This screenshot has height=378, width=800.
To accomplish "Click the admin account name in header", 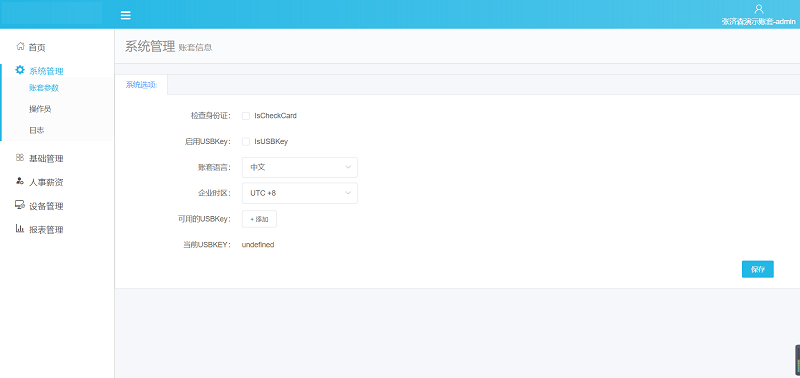I will [x=758, y=21].
